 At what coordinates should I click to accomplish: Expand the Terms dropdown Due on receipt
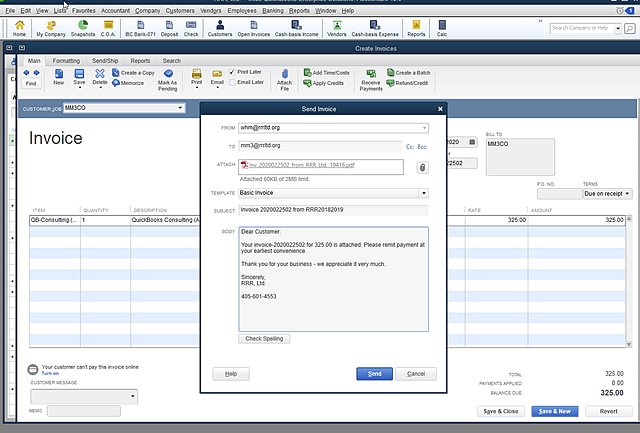(x=627, y=193)
